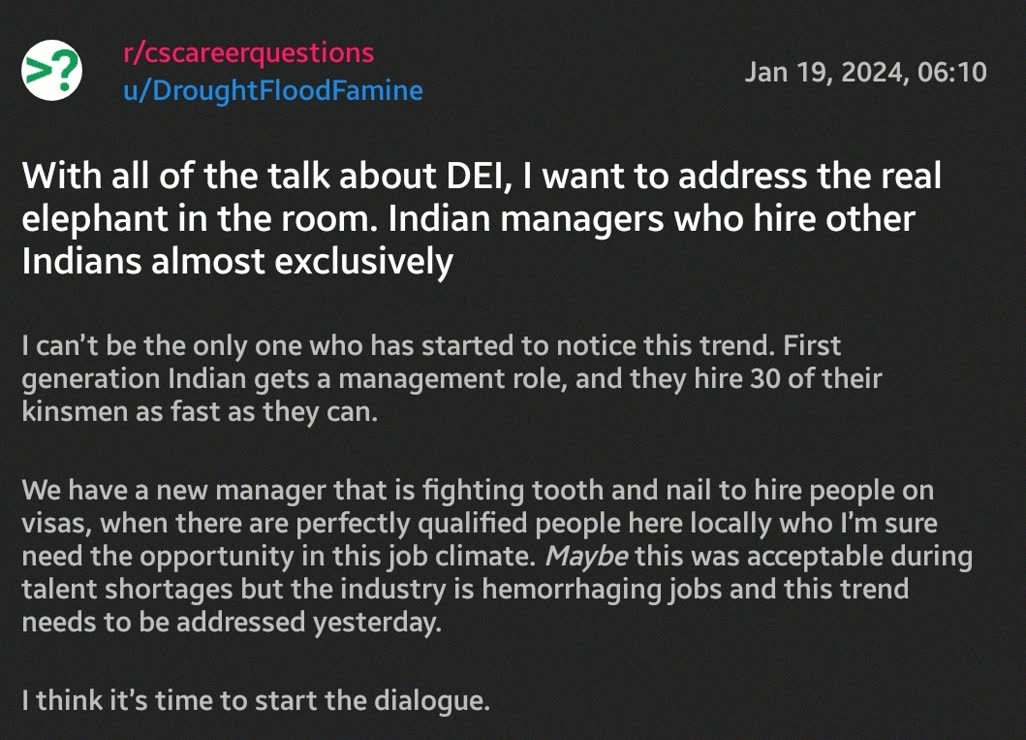Click the word visas in the second paragraph
1026x740 pixels.
52,523
